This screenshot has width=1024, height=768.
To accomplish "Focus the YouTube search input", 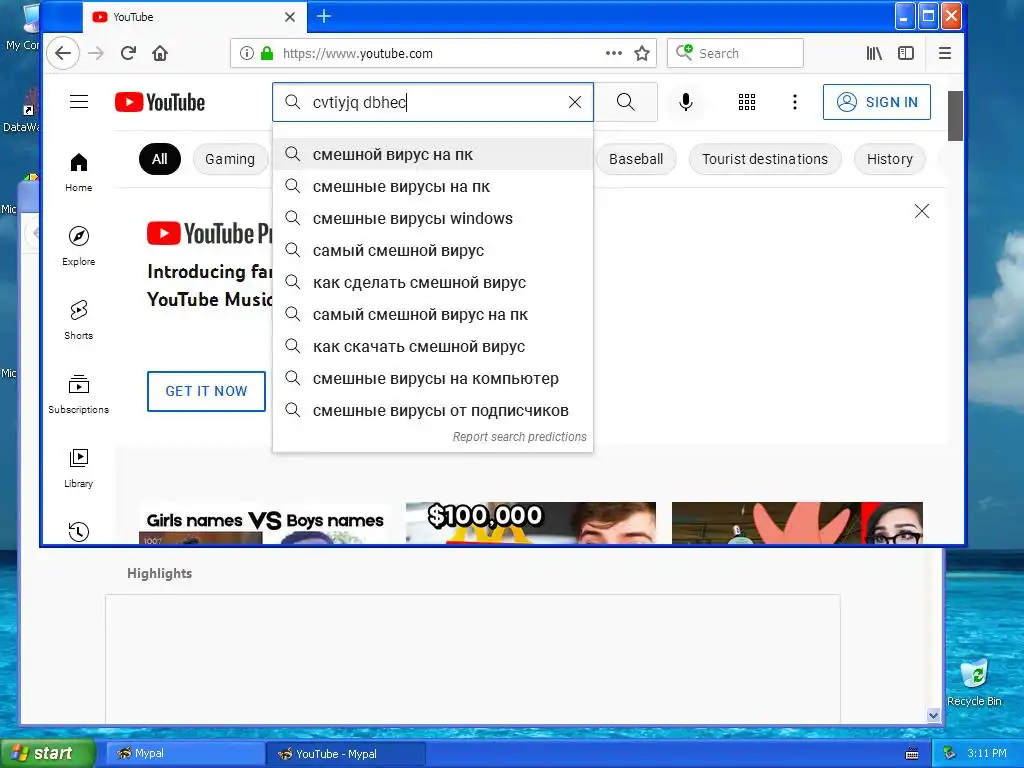I will point(431,102).
